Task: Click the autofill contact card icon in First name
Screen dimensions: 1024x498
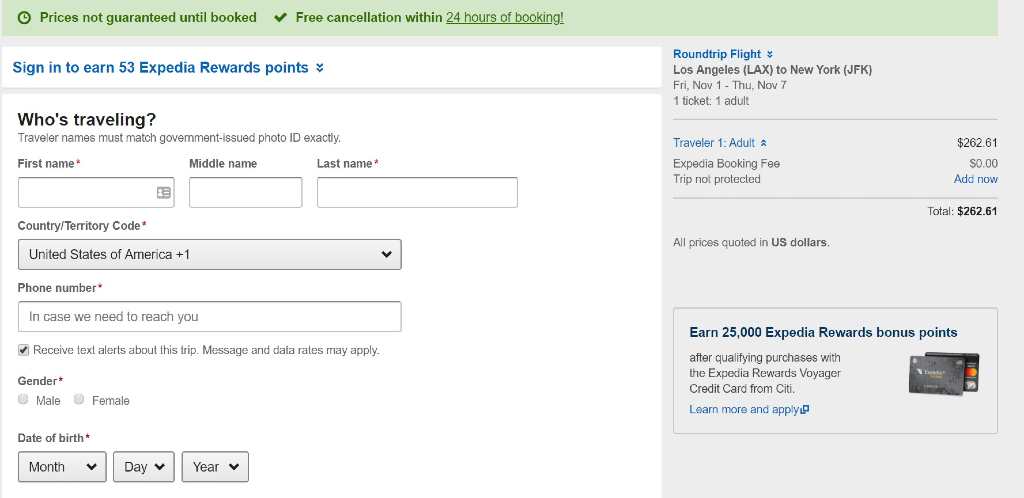Action: (164, 192)
